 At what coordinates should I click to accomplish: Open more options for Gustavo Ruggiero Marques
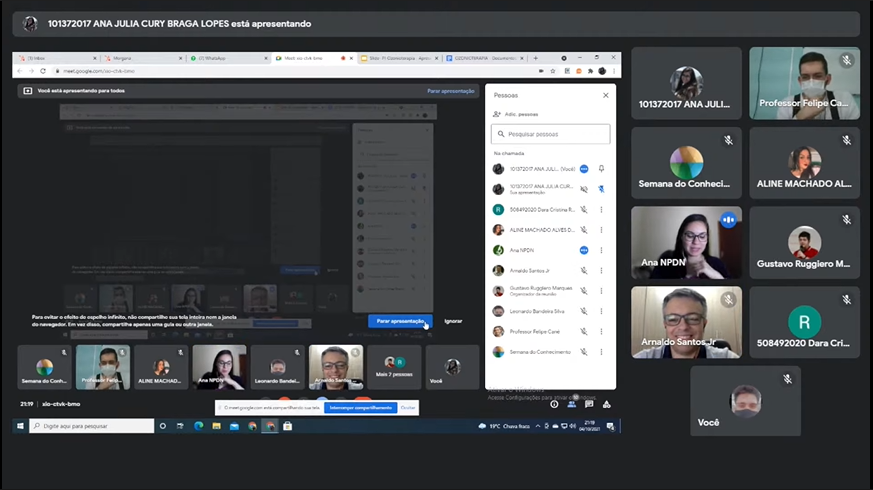click(601, 291)
